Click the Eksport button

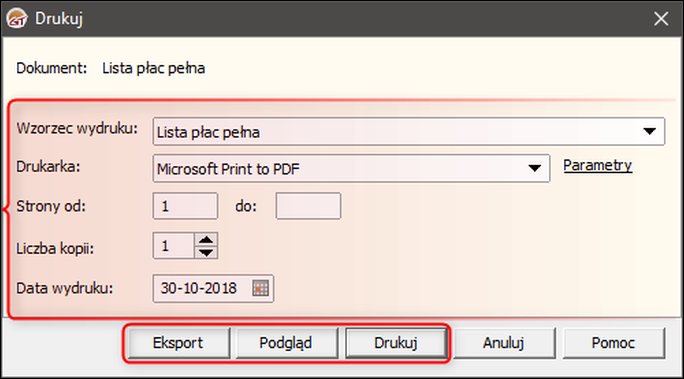(178, 343)
